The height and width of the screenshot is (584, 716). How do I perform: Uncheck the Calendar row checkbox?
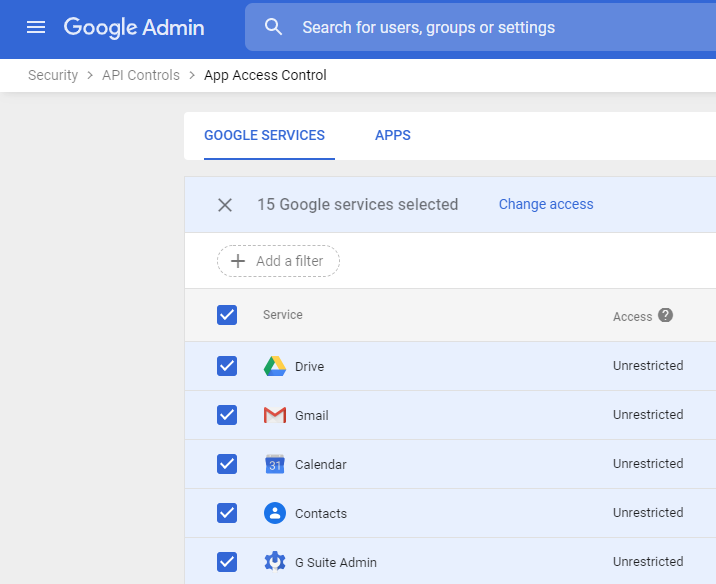227,464
